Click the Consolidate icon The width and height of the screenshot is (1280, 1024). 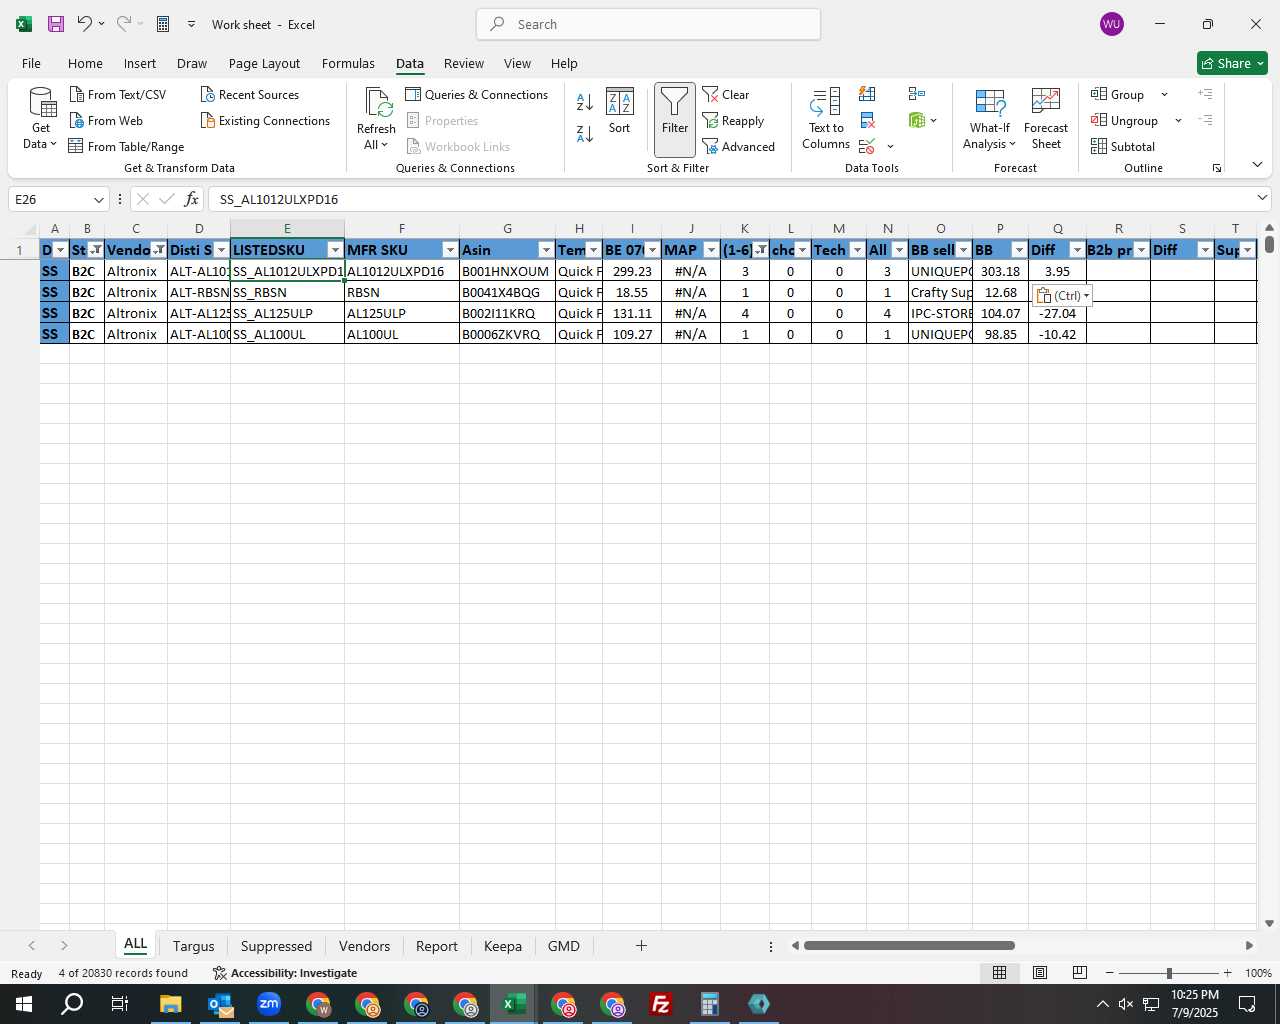point(917,94)
